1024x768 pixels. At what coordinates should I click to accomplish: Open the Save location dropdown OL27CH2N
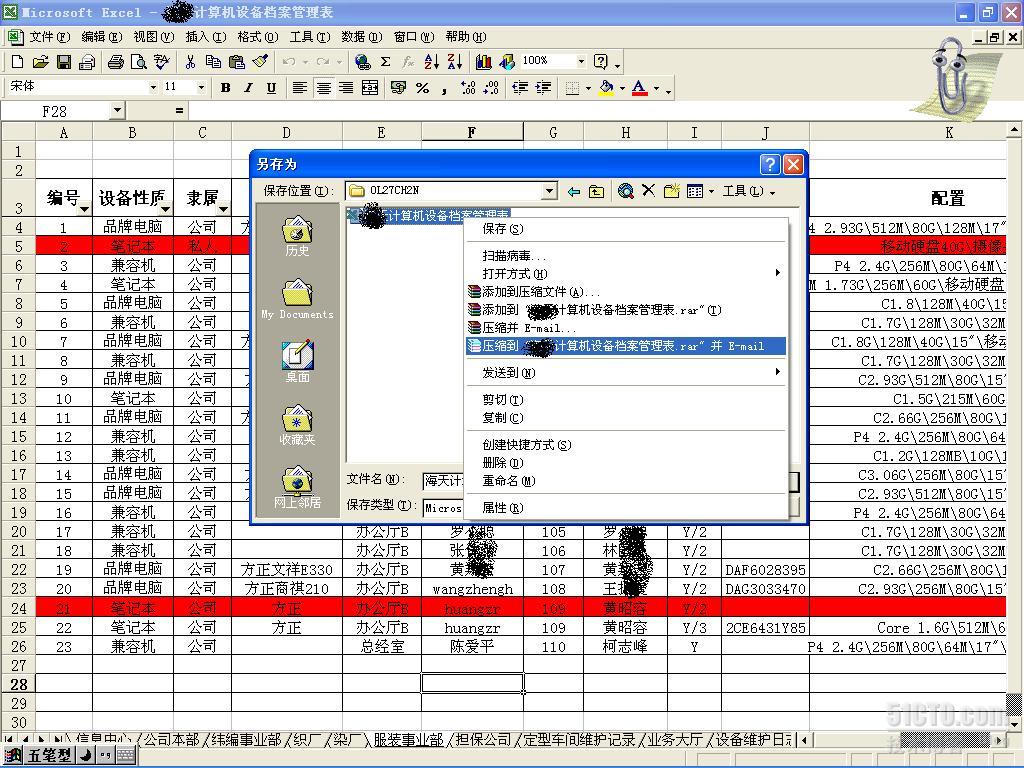click(x=550, y=191)
